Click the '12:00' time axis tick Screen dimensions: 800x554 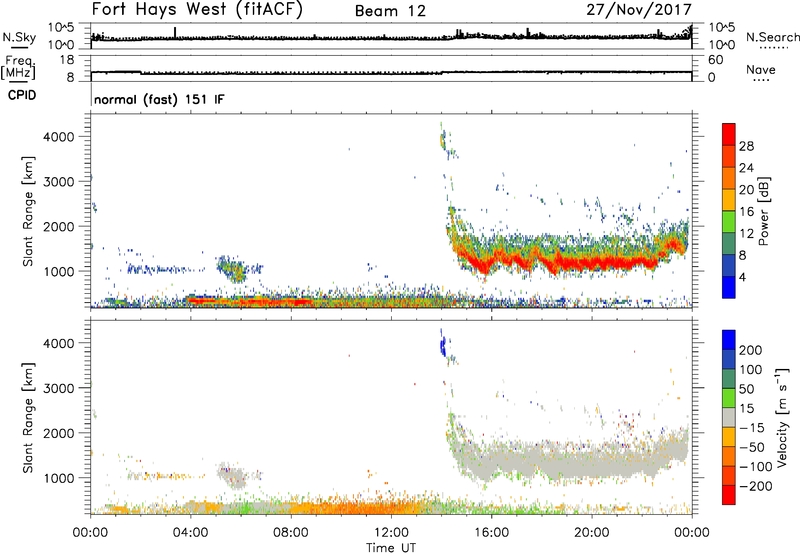coord(391,533)
